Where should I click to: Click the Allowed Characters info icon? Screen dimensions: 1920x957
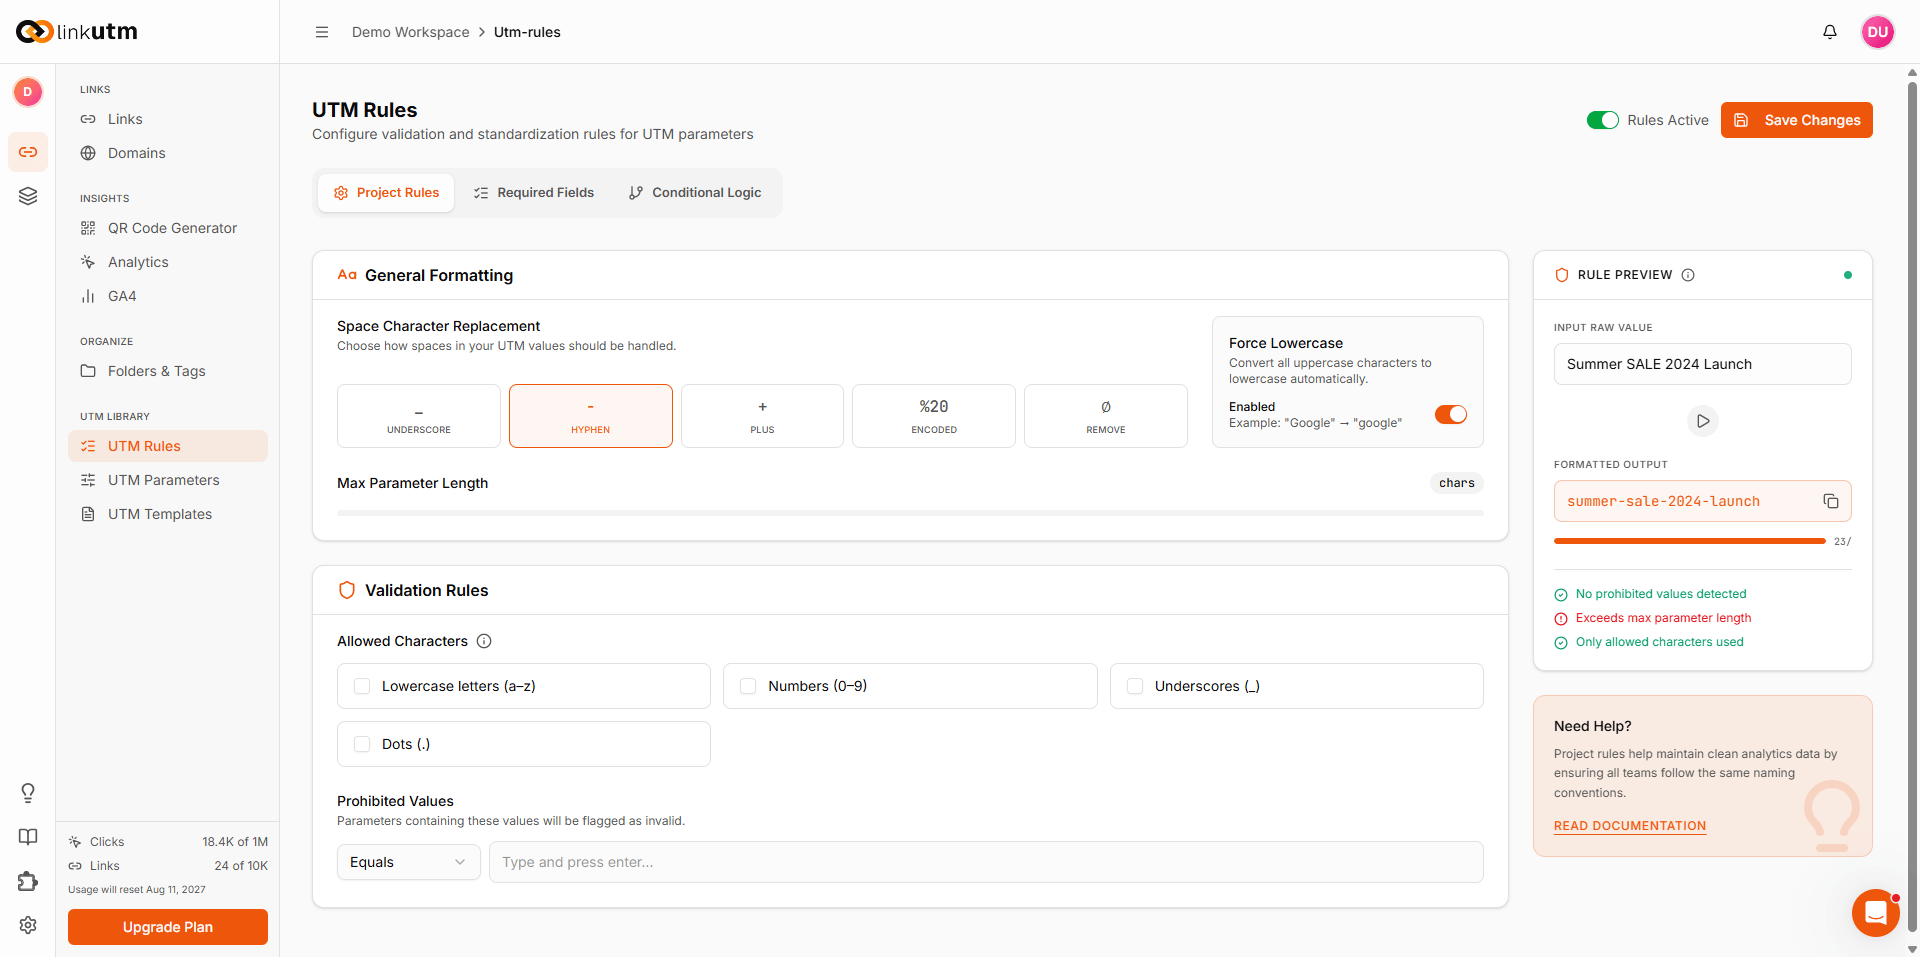[484, 641]
